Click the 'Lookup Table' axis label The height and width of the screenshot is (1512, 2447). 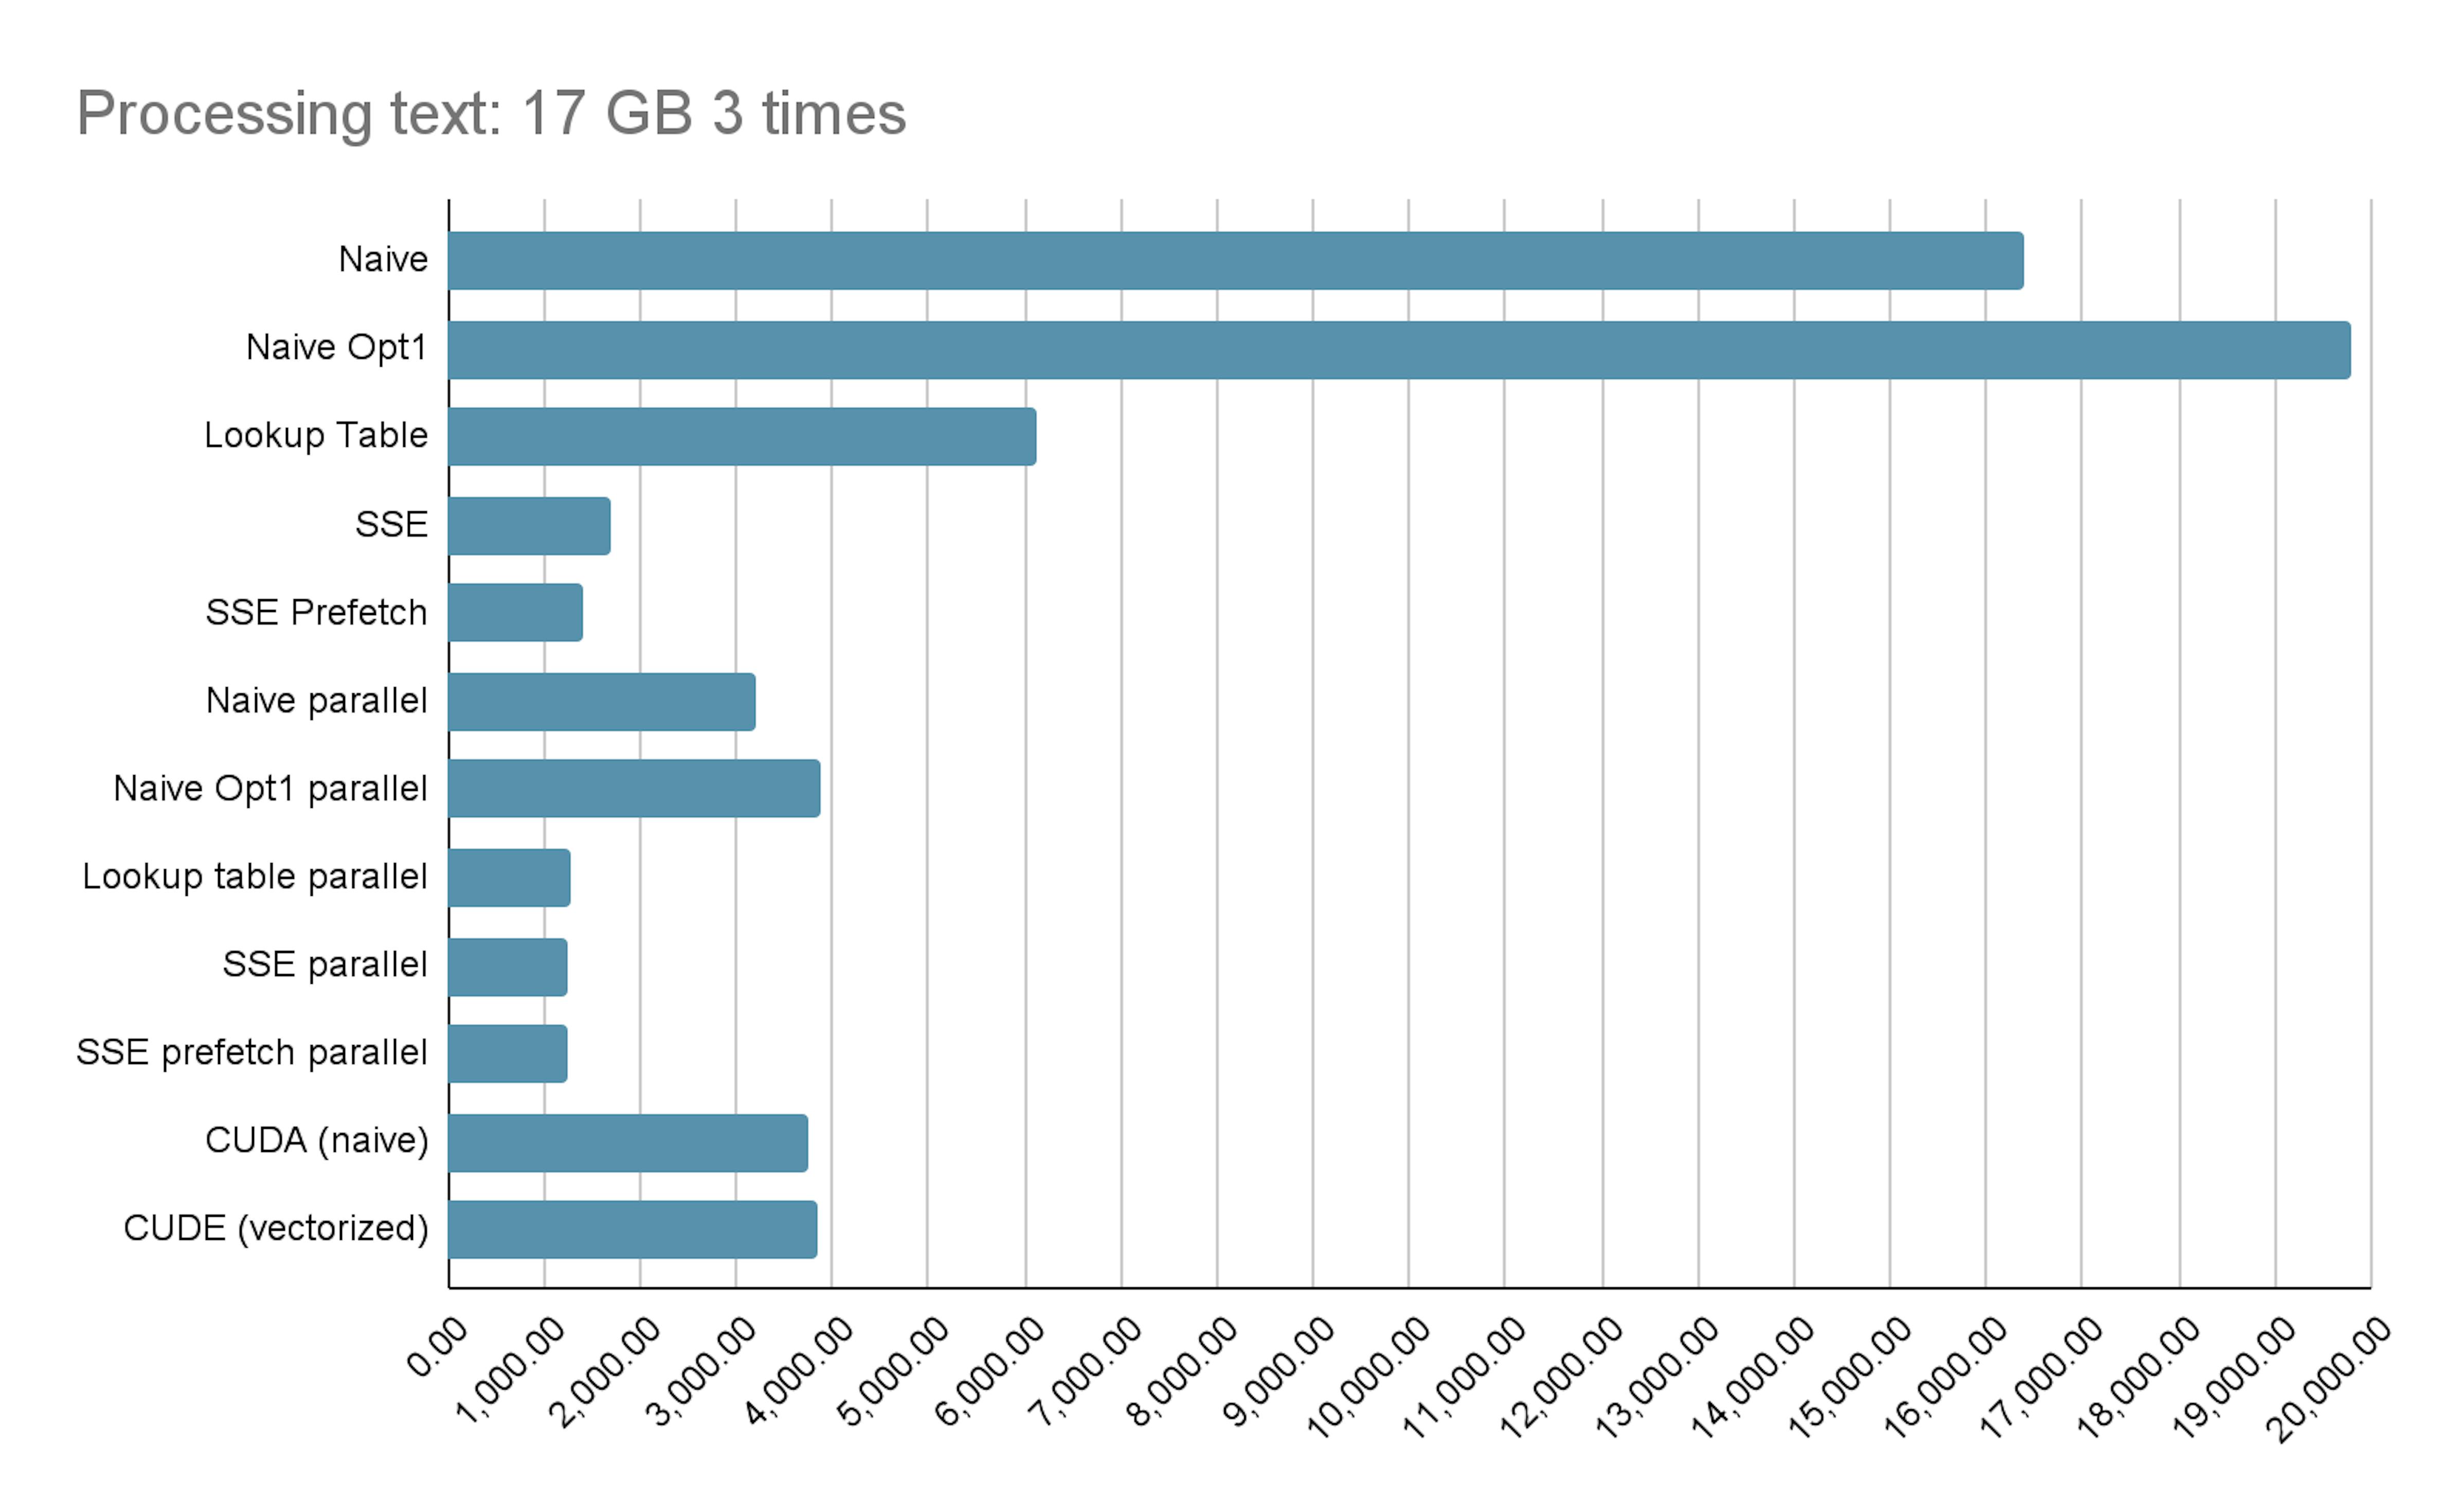pyautogui.click(x=315, y=436)
